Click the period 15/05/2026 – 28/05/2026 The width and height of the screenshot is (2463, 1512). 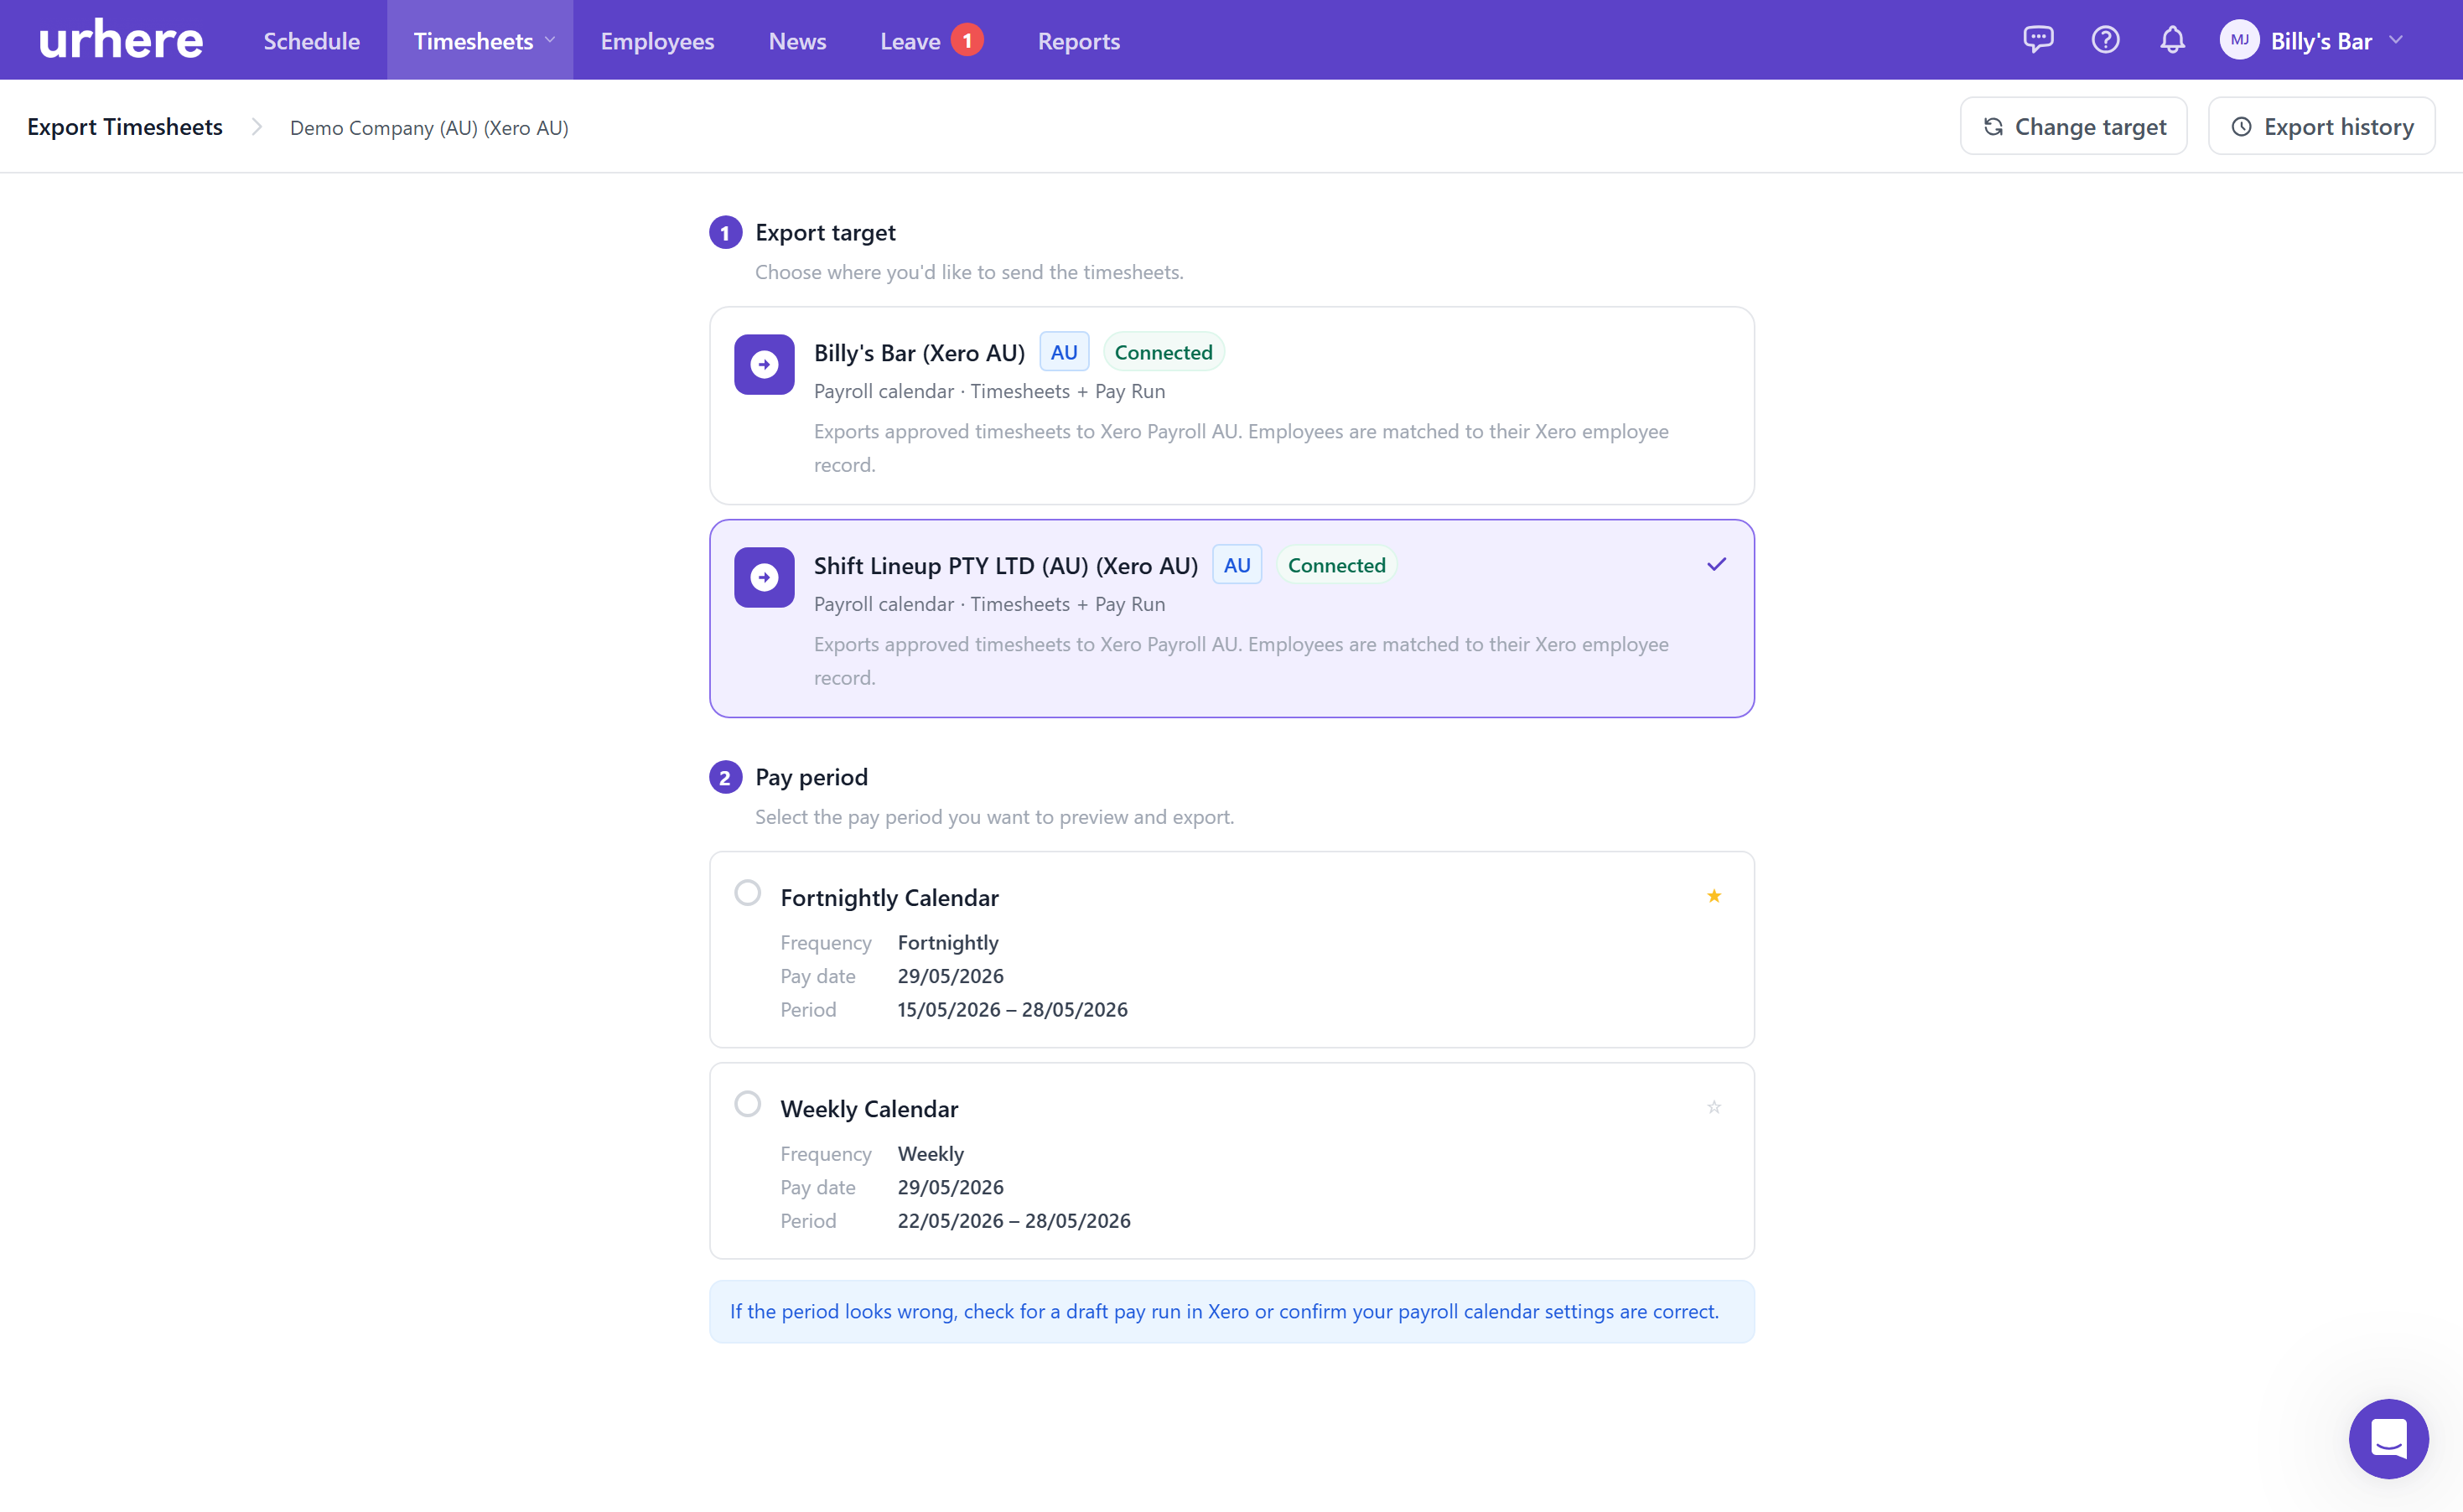(1012, 1010)
